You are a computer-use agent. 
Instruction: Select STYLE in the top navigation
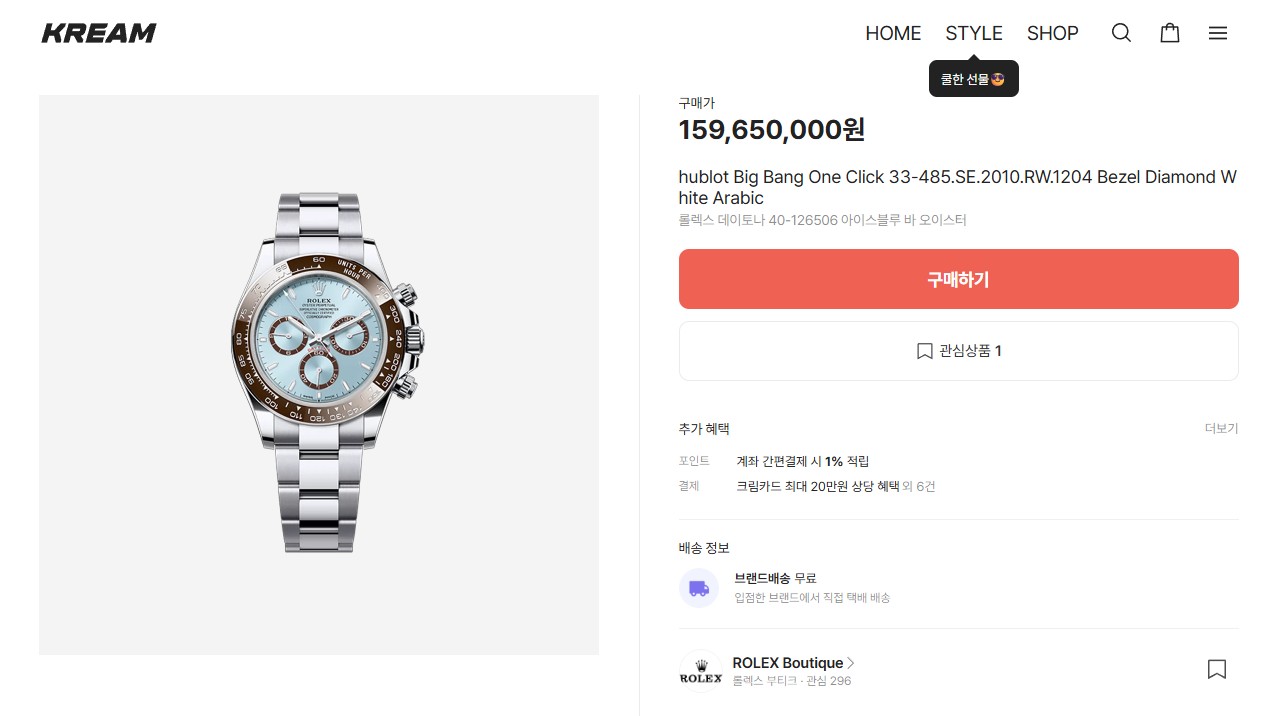point(973,33)
